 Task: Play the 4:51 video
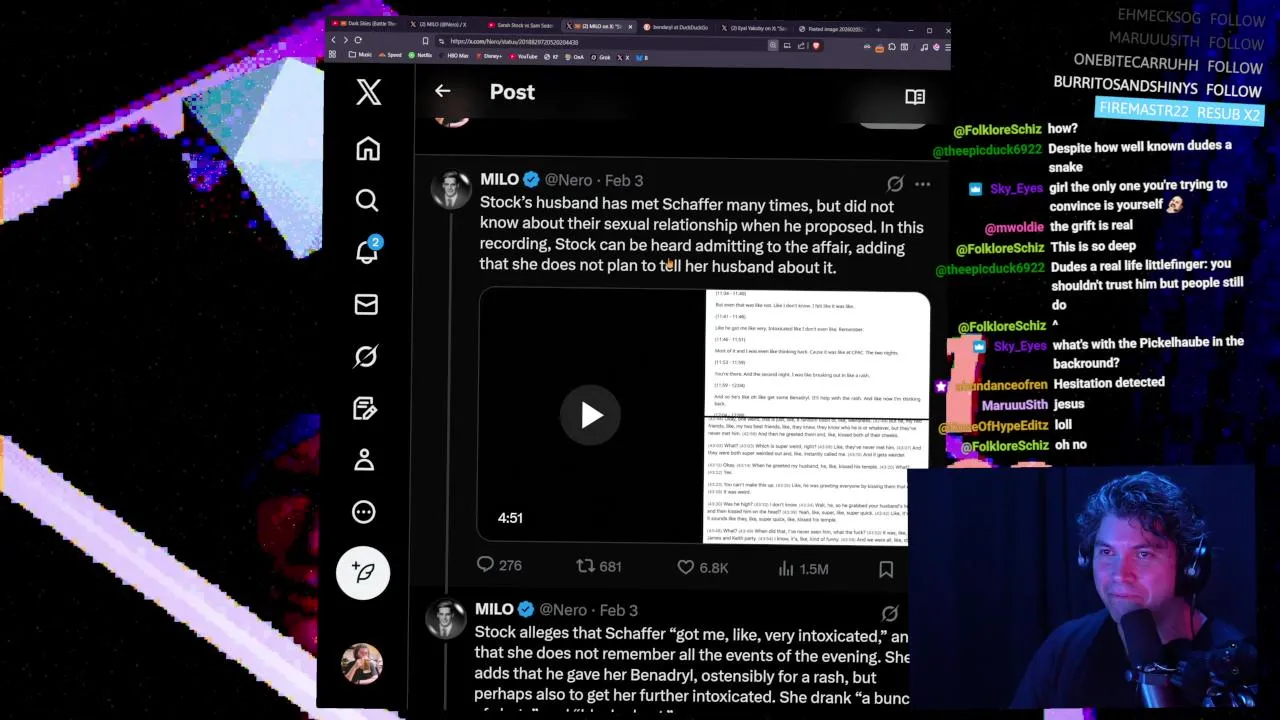click(x=591, y=415)
